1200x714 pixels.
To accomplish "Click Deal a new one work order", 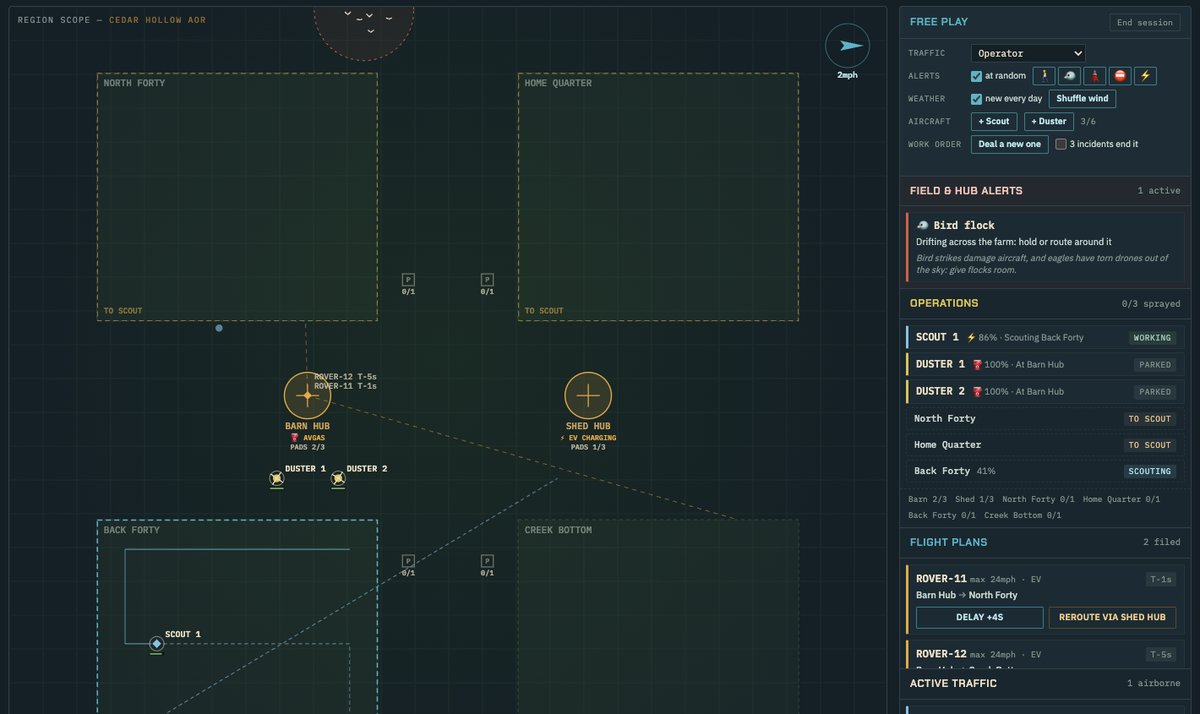I will (1009, 144).
